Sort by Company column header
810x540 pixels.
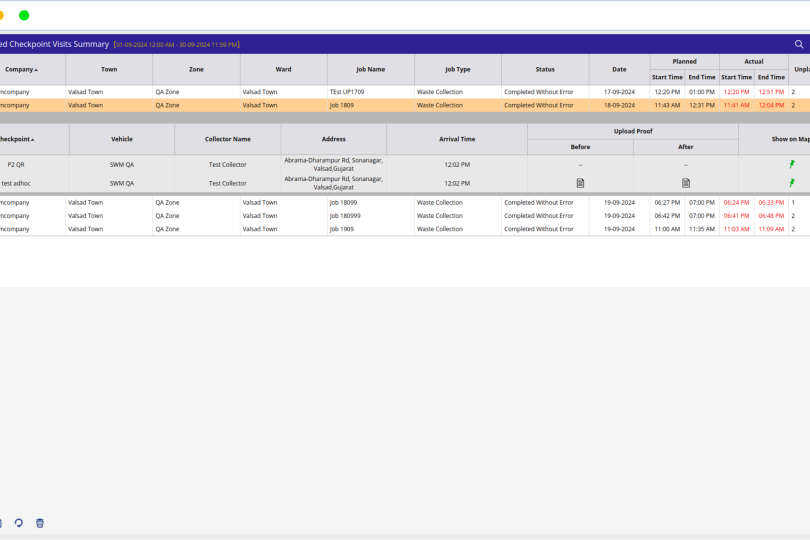coord(21,69)
